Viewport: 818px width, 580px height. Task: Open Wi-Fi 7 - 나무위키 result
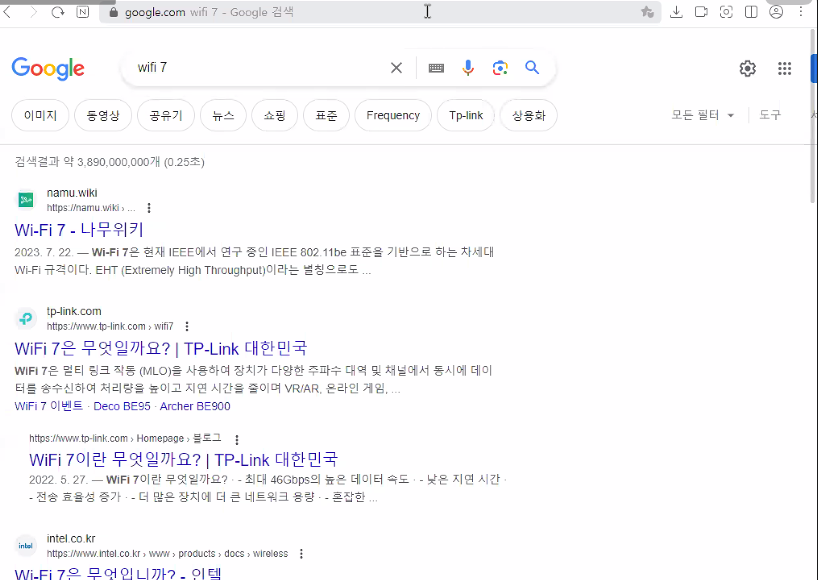point(79,229)
